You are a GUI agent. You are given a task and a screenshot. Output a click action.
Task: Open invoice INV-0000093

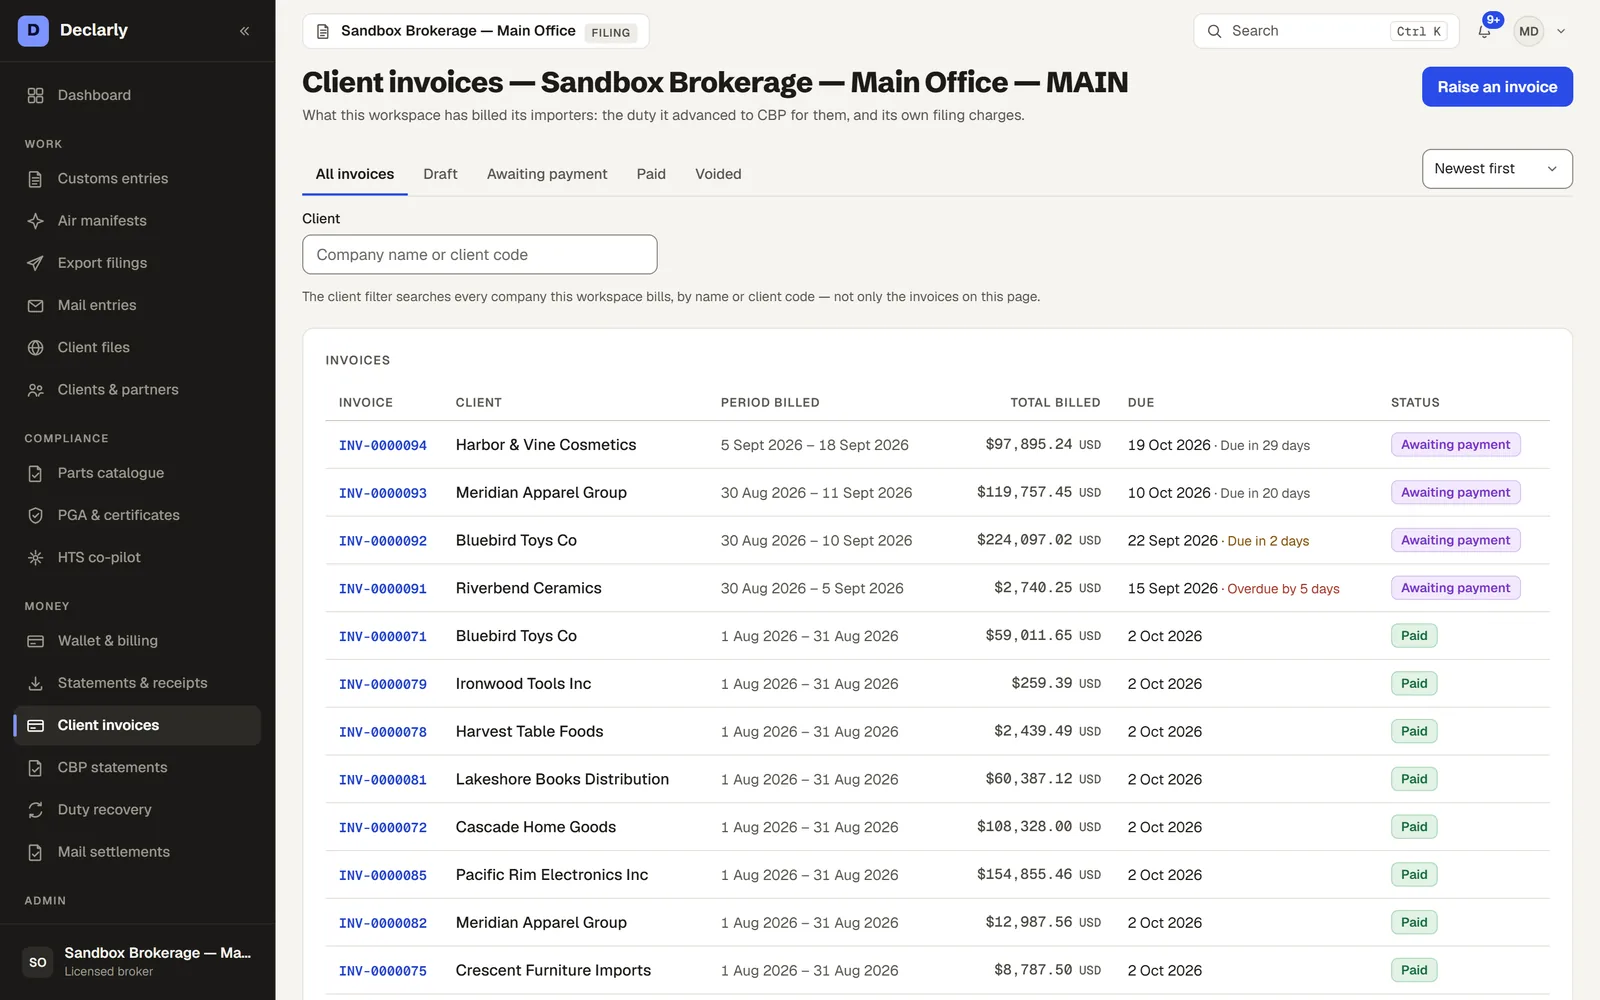[383, 493]
